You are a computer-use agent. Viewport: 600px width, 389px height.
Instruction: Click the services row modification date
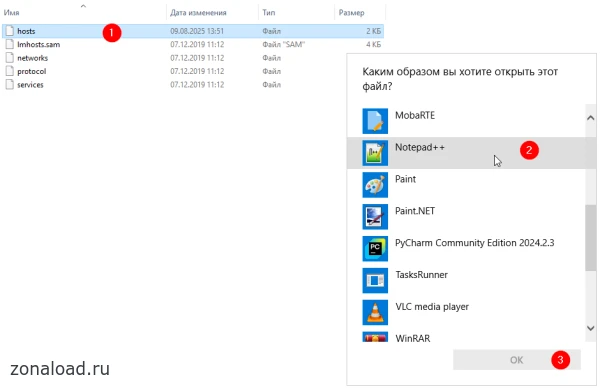pos(197,85)
